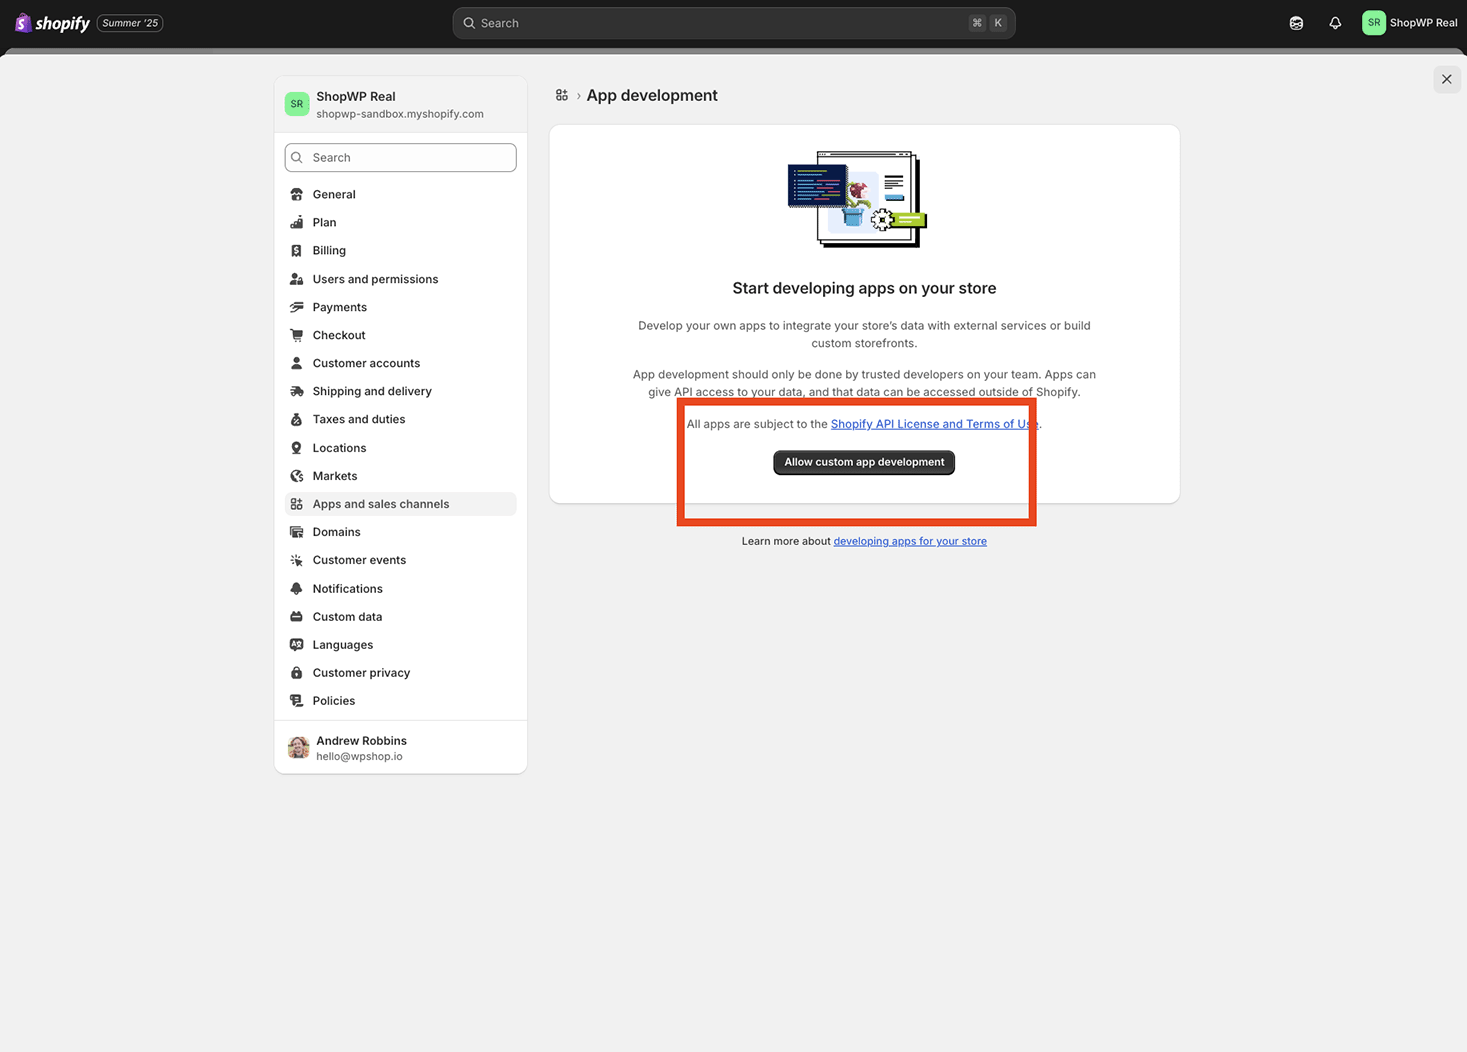Select Custom data
Screen dimensions: 1467x1052
[x=400, y=617]
